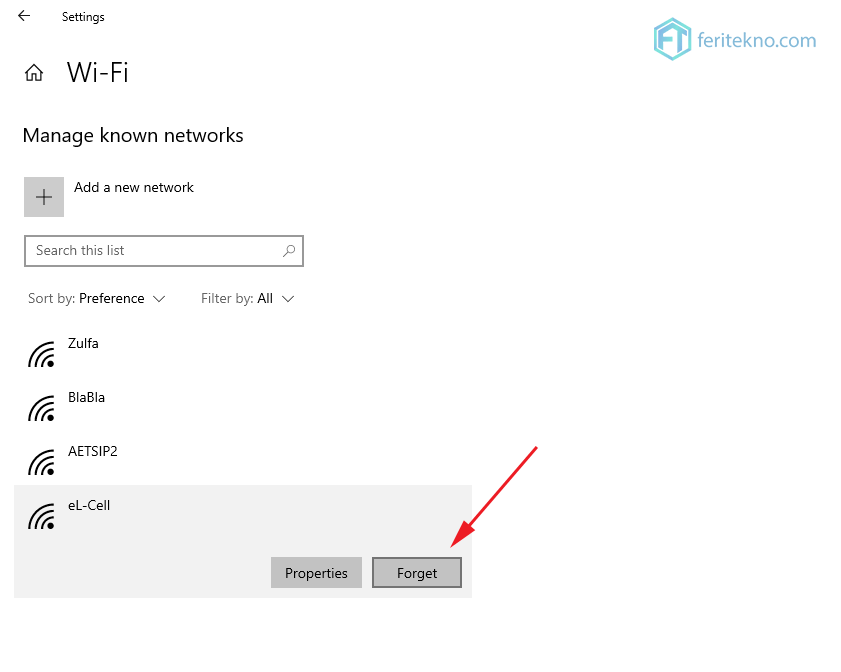The image size is (841, 672).
Task: Select the Zulfa network name
Action: click(83, 343)
